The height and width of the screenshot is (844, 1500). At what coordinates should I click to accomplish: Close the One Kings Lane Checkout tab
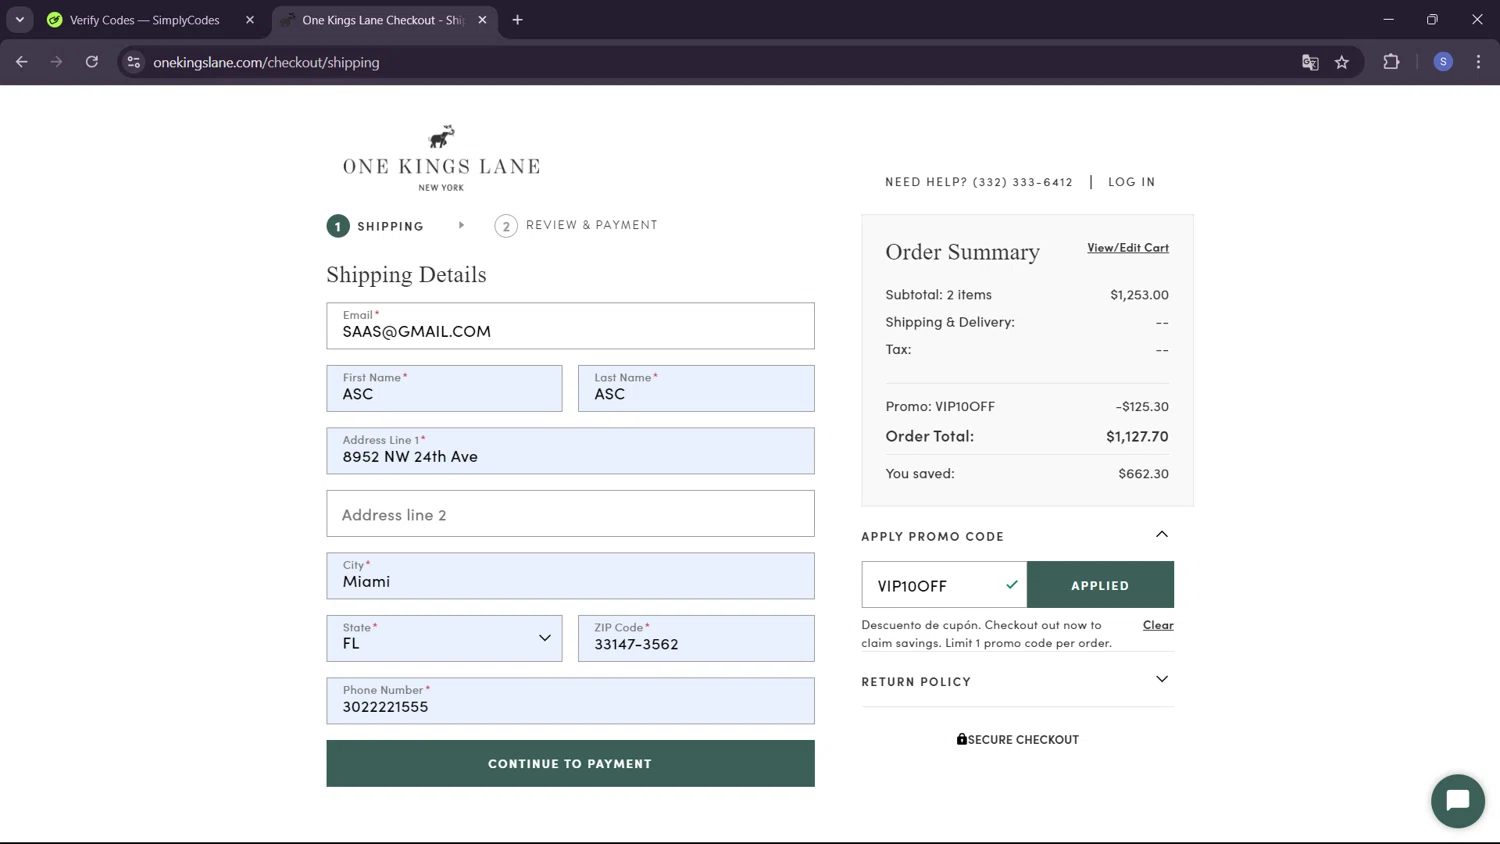click(482, 20)
